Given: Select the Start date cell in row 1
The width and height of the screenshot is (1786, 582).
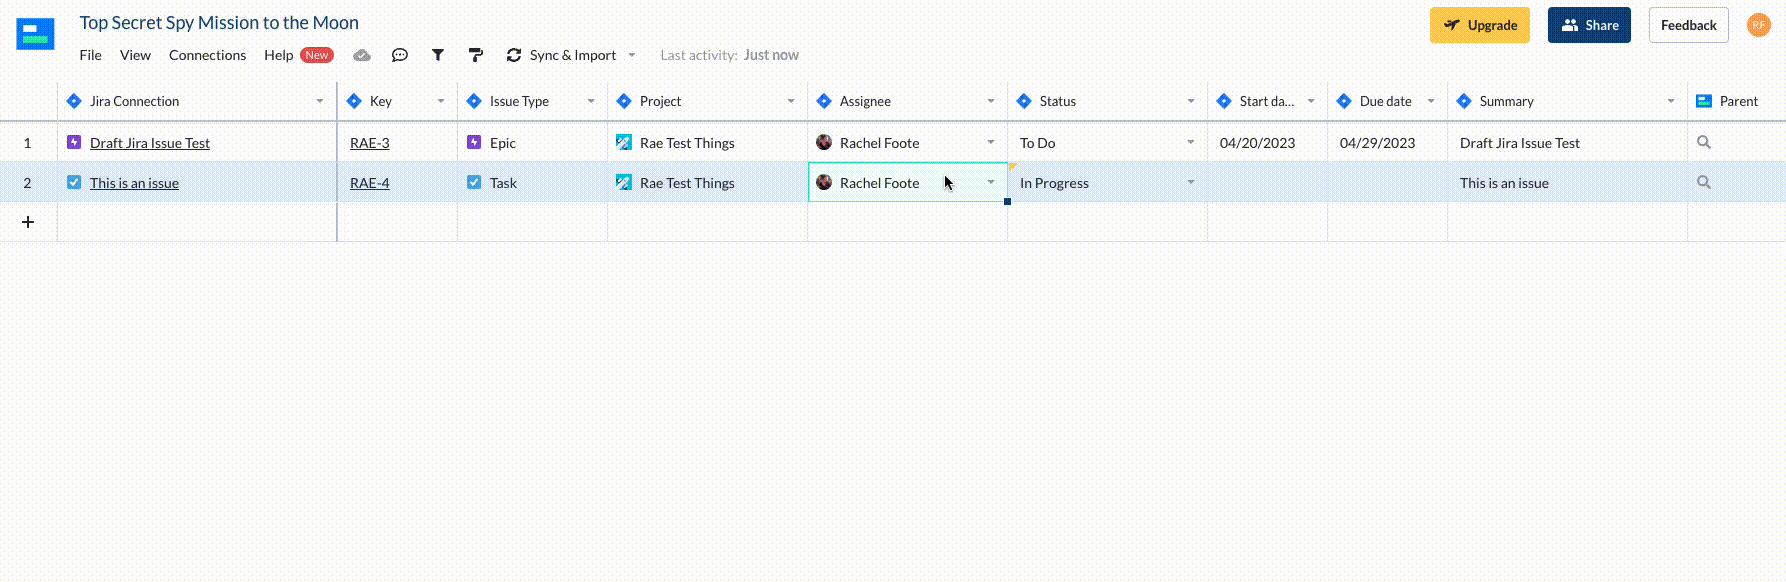Looking at the screenshot, I should coord(1267,142).
